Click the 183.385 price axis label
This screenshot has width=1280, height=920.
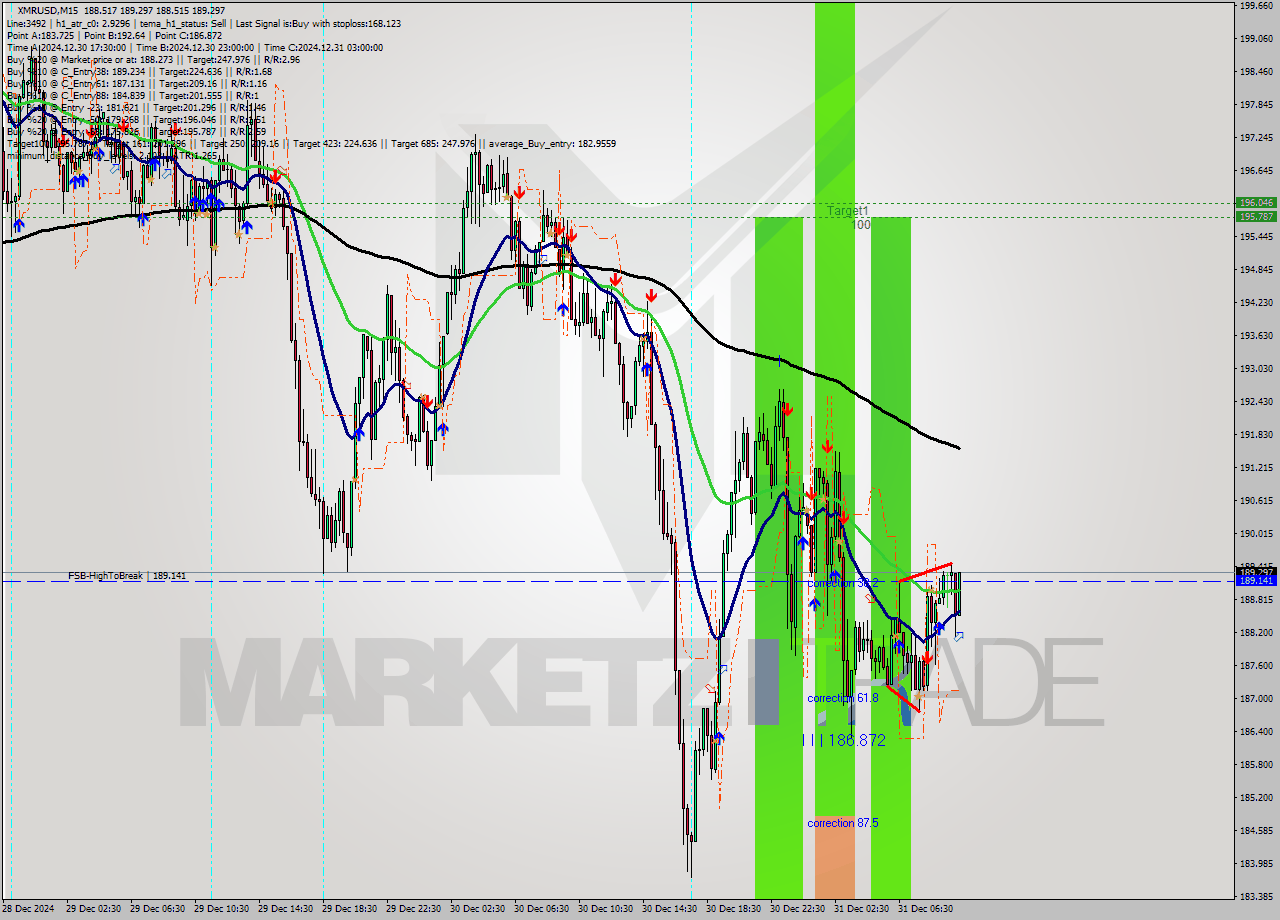click(1256, 896)
